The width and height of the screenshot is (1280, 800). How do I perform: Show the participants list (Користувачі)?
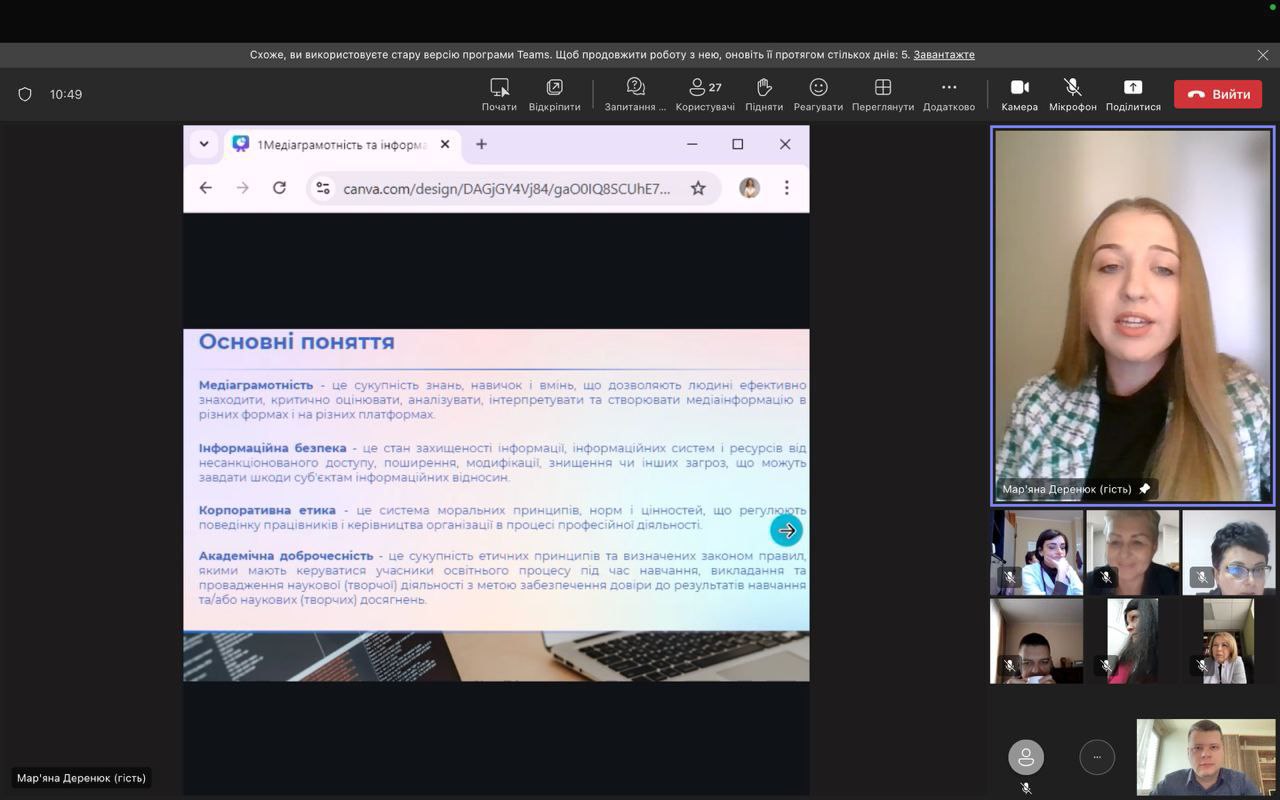click(x=705, y=94)
